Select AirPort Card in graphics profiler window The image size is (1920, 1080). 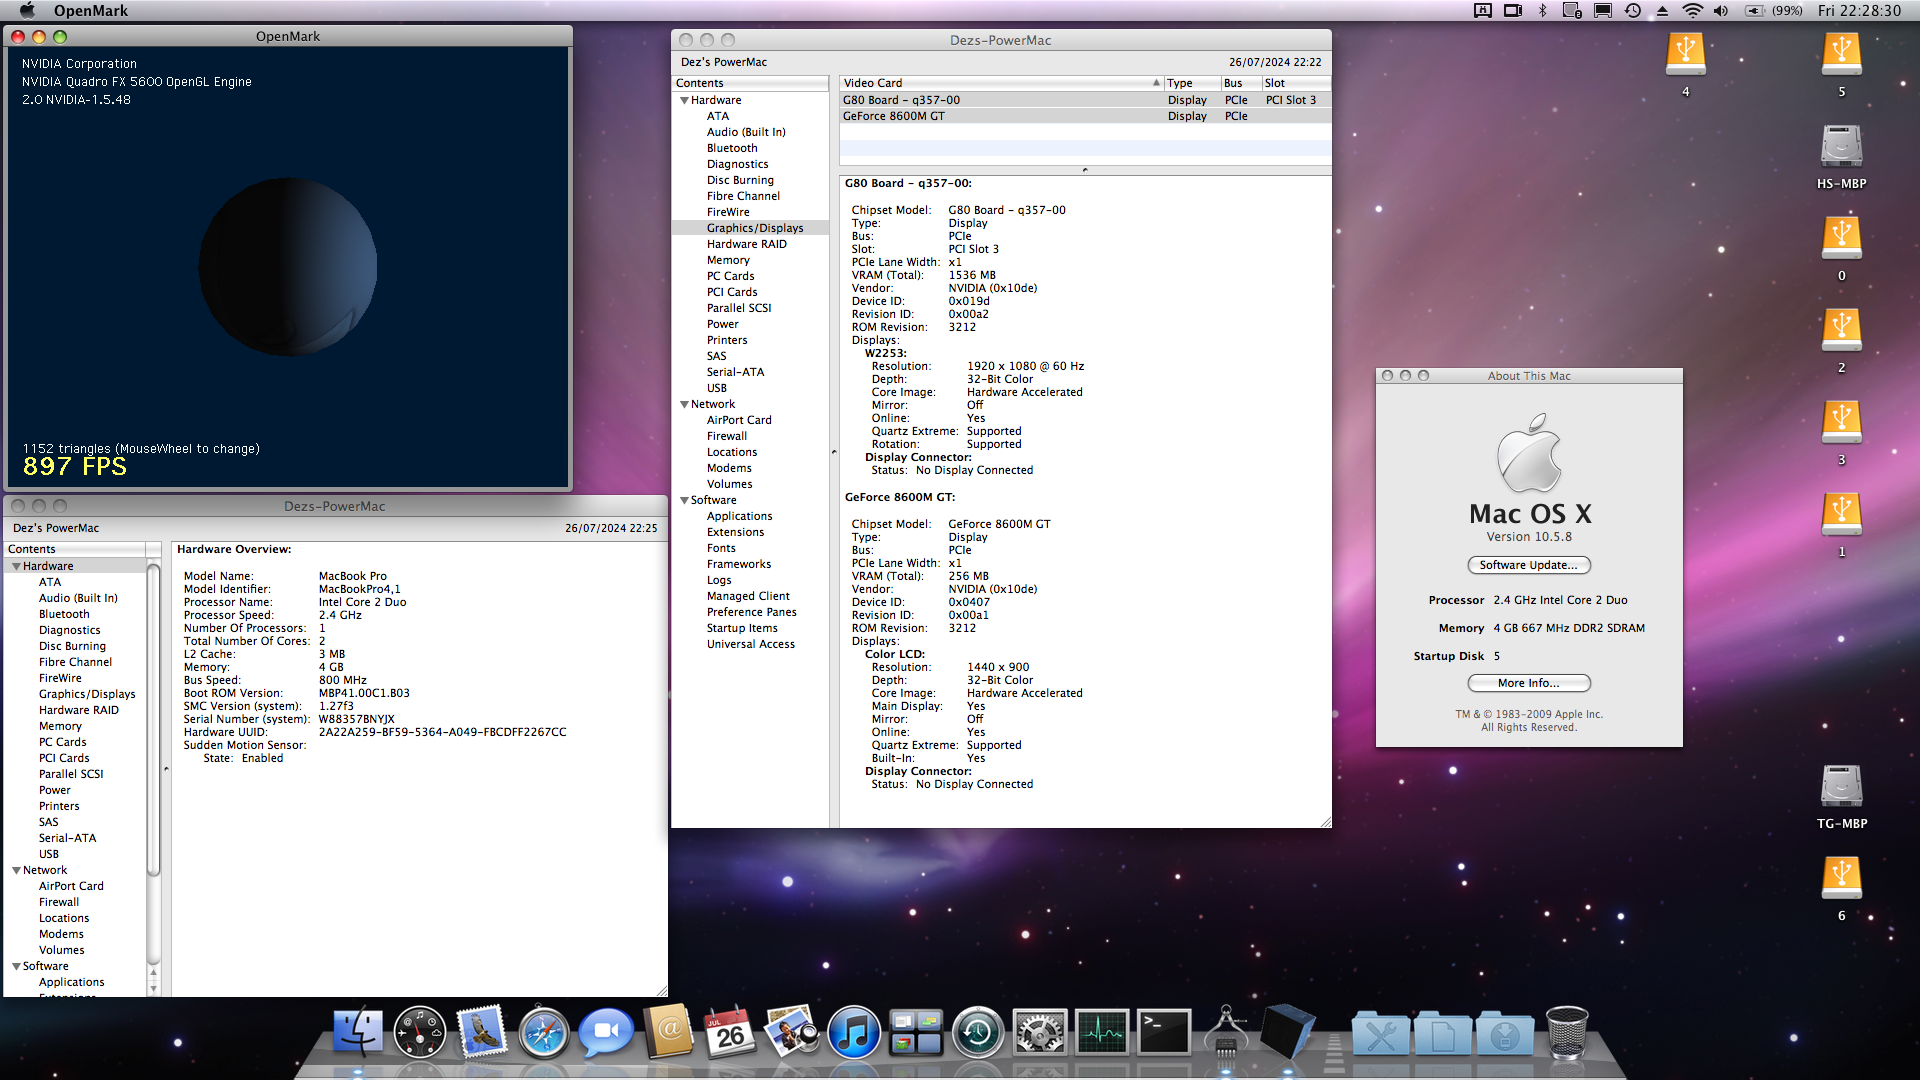click(x=739, y=420)
